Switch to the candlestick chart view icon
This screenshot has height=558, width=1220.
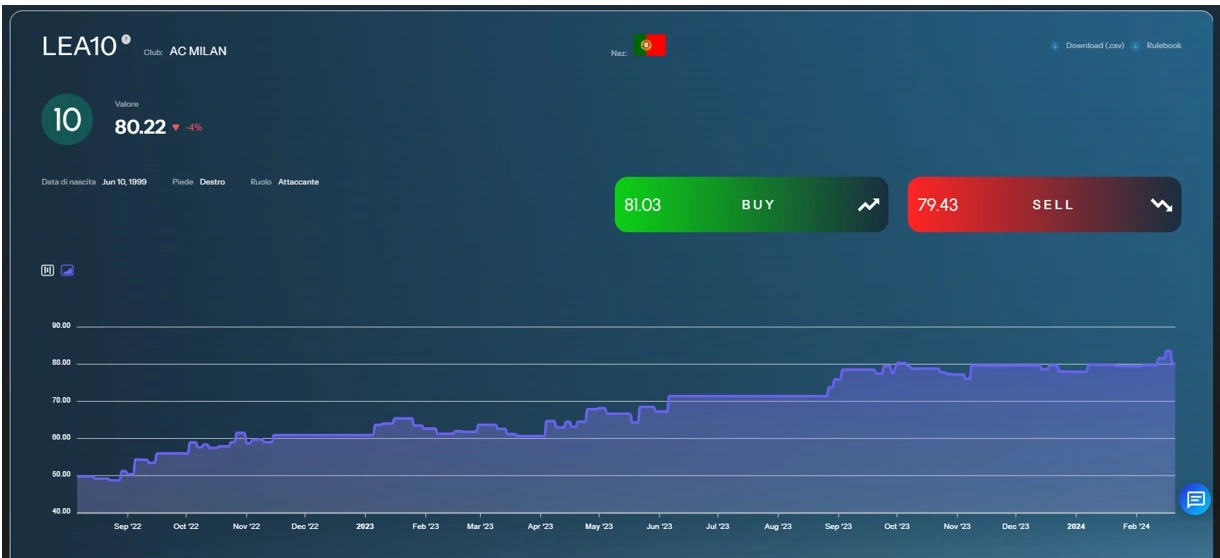(x=47, y=270)
